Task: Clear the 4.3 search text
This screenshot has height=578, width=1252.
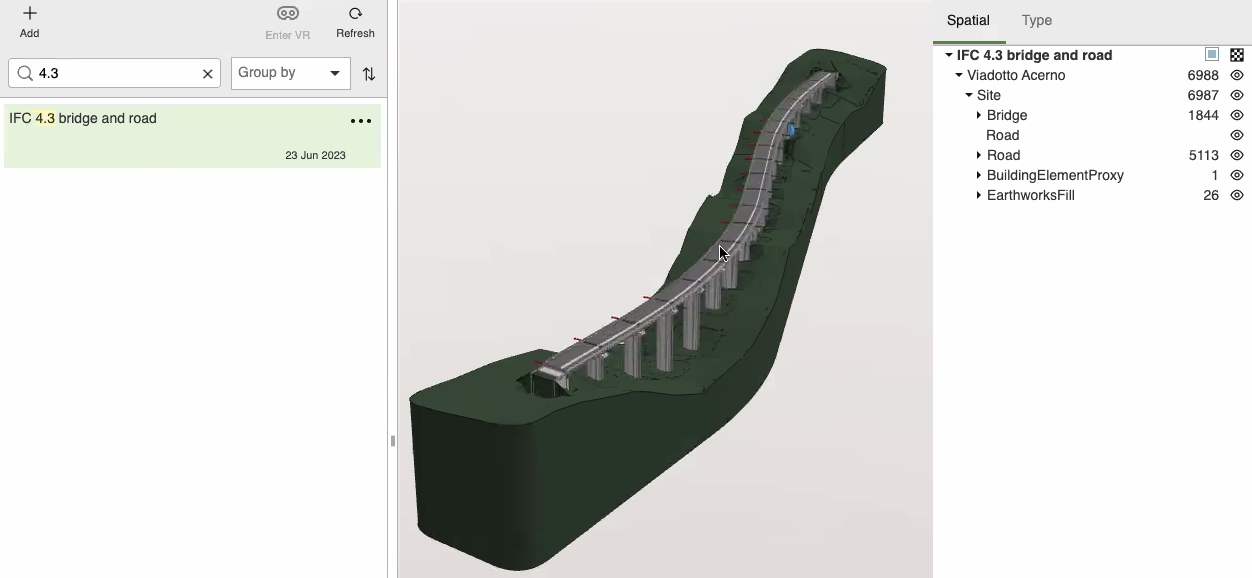Action: click(208, 73)
